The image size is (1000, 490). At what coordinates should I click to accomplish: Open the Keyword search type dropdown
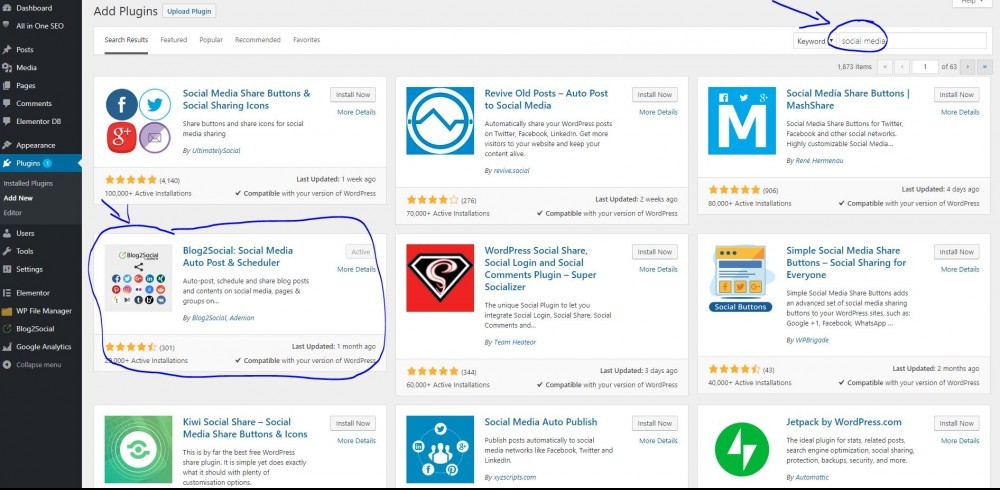click(x=813, y=41)
